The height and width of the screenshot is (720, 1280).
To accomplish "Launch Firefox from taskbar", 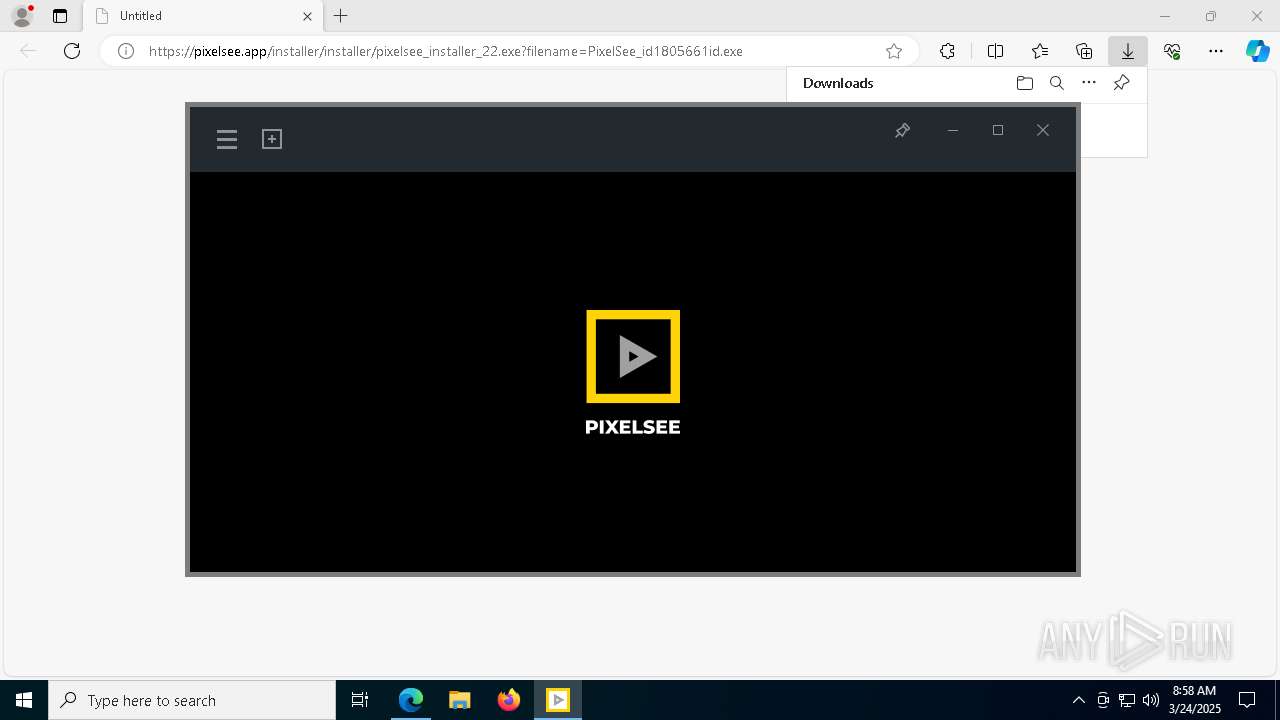I will 509,700.
